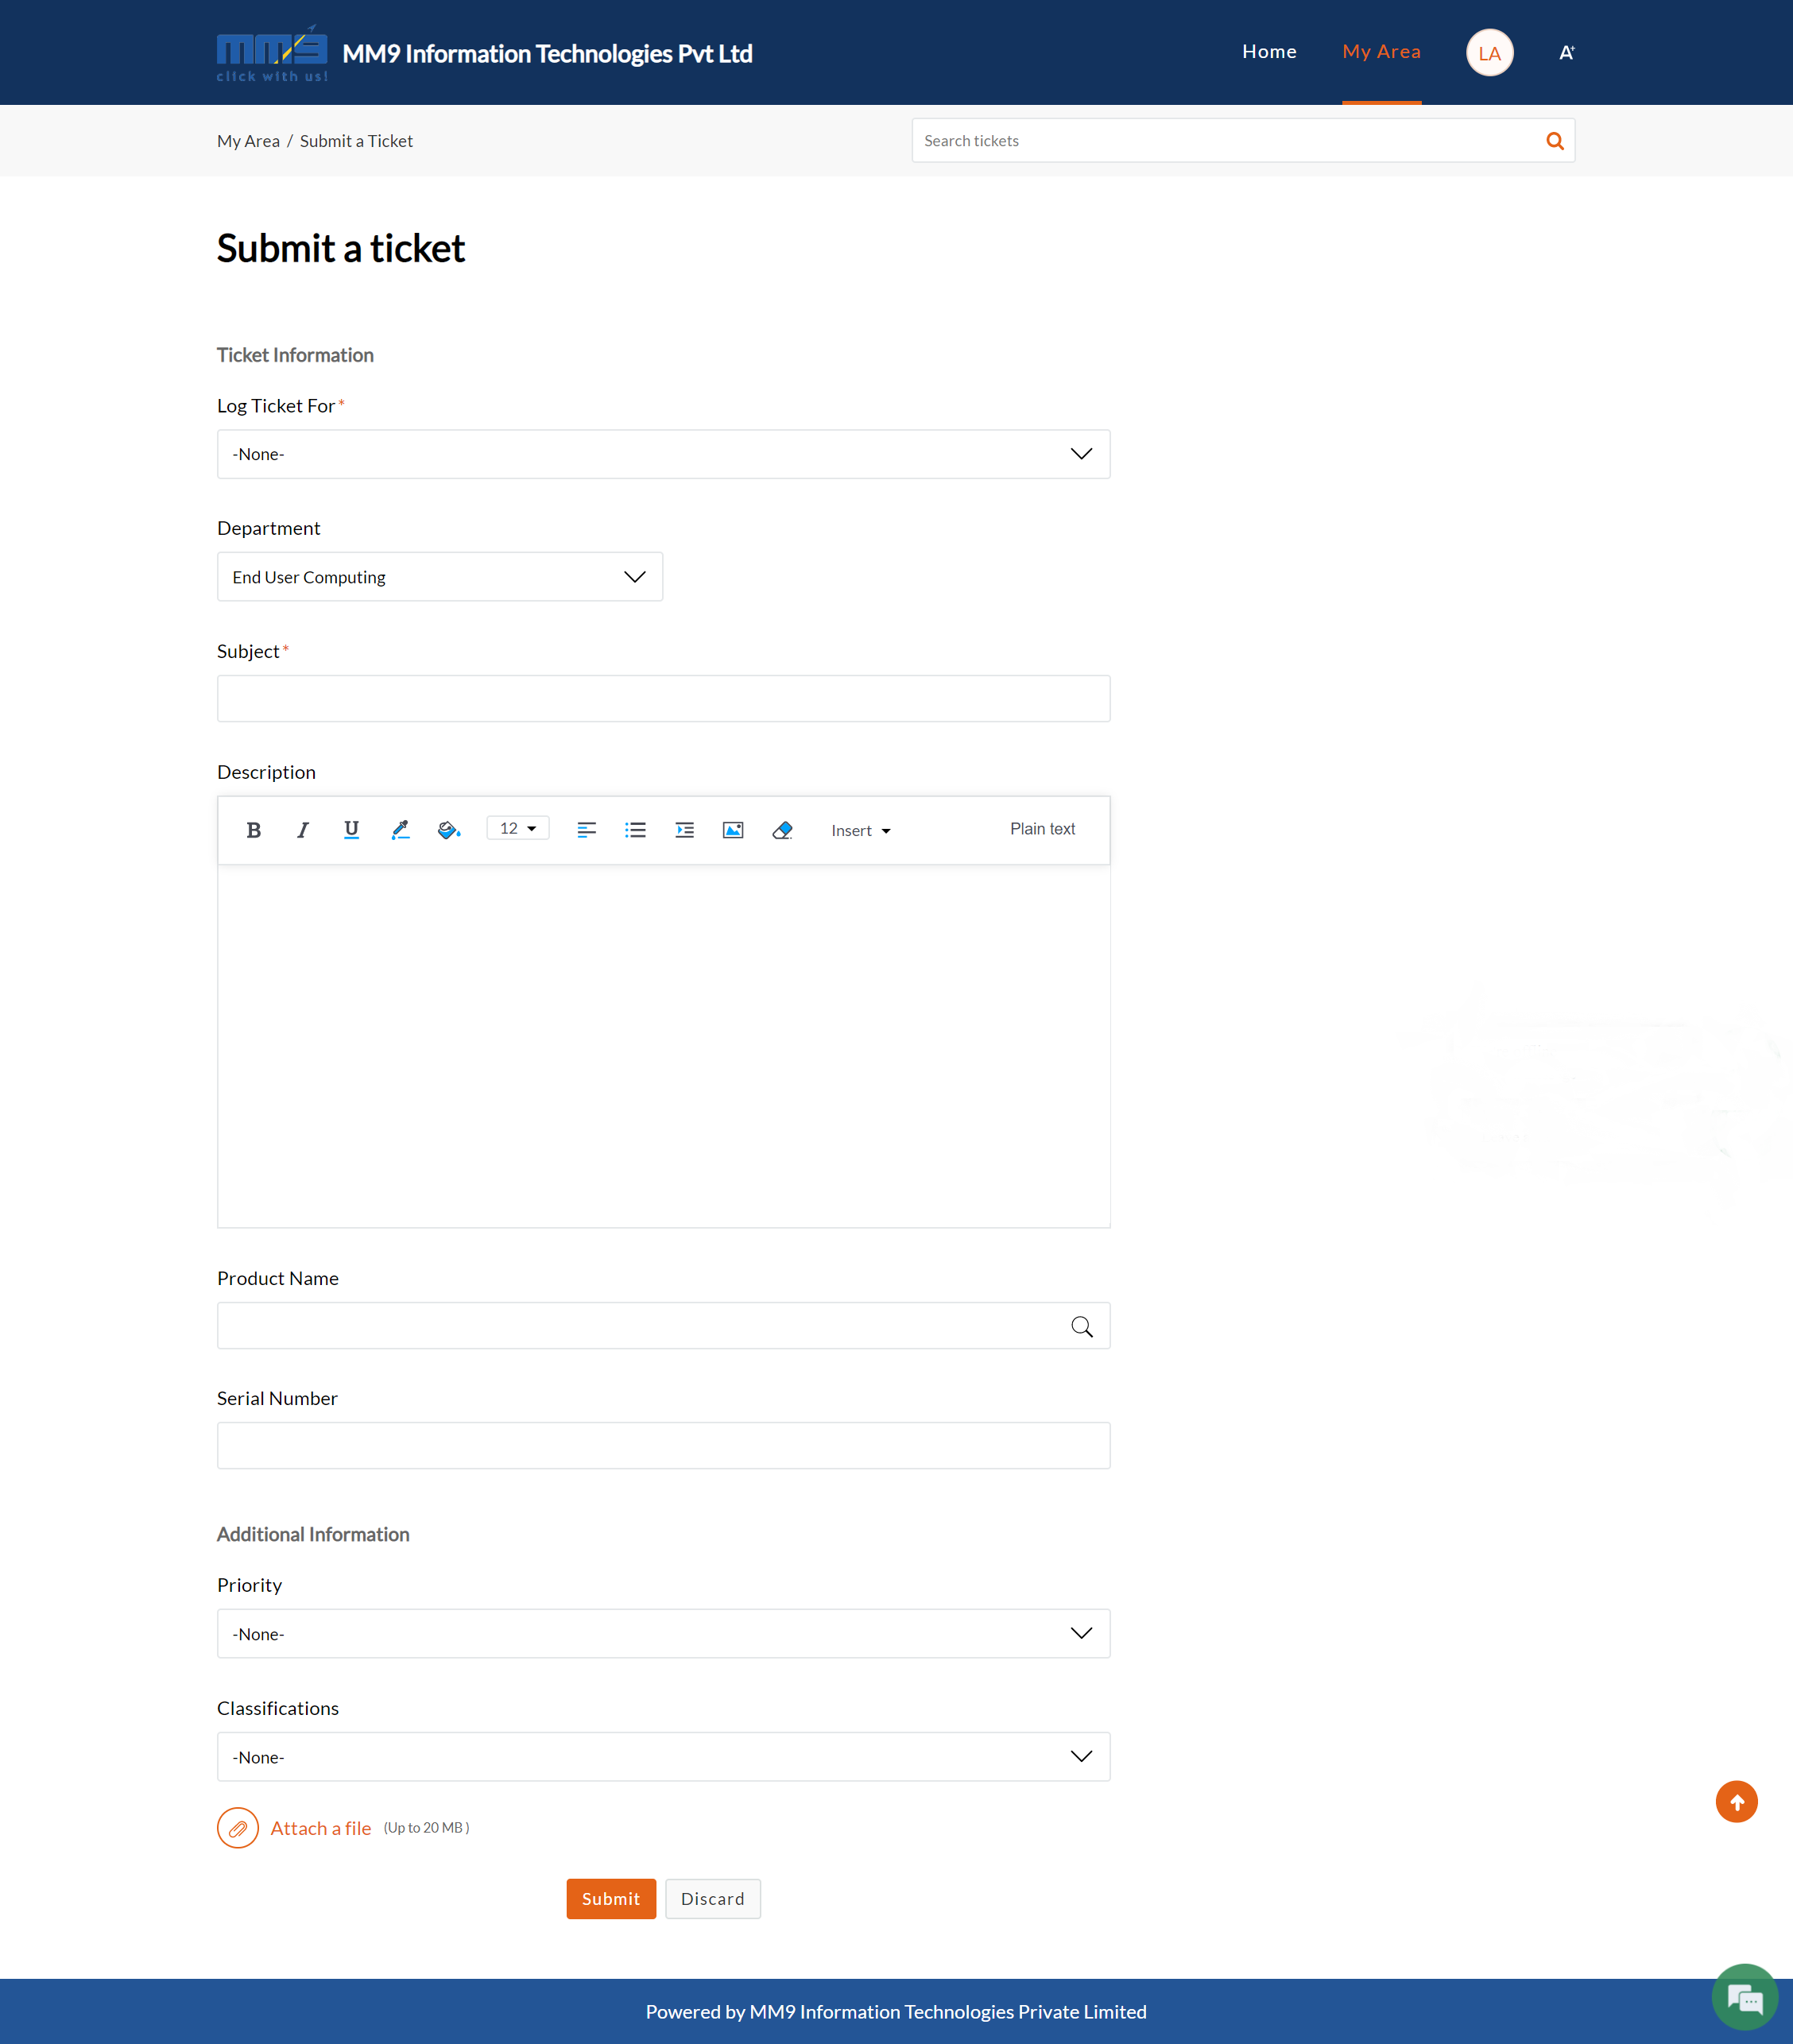Viewport: 1793px width, 2044px height.
Task: Click the orange Submit button
Action: [x=611, y=1898]
